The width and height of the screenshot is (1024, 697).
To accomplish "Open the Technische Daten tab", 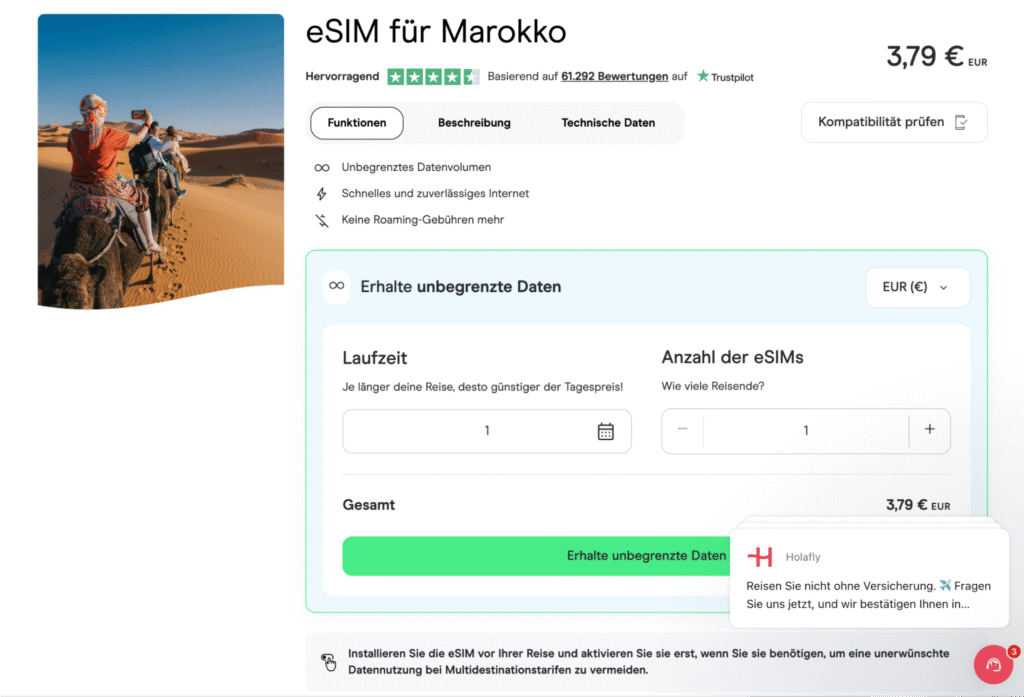I will point(606,123).
